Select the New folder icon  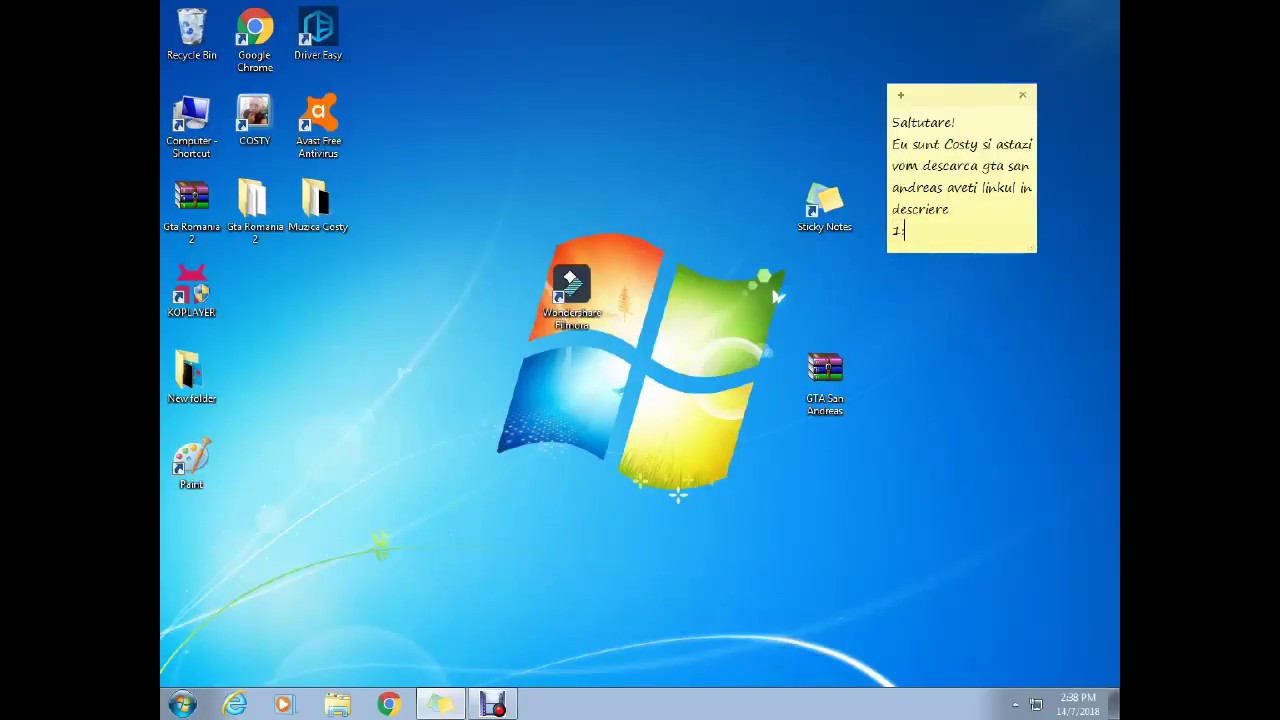coord(191,377)
